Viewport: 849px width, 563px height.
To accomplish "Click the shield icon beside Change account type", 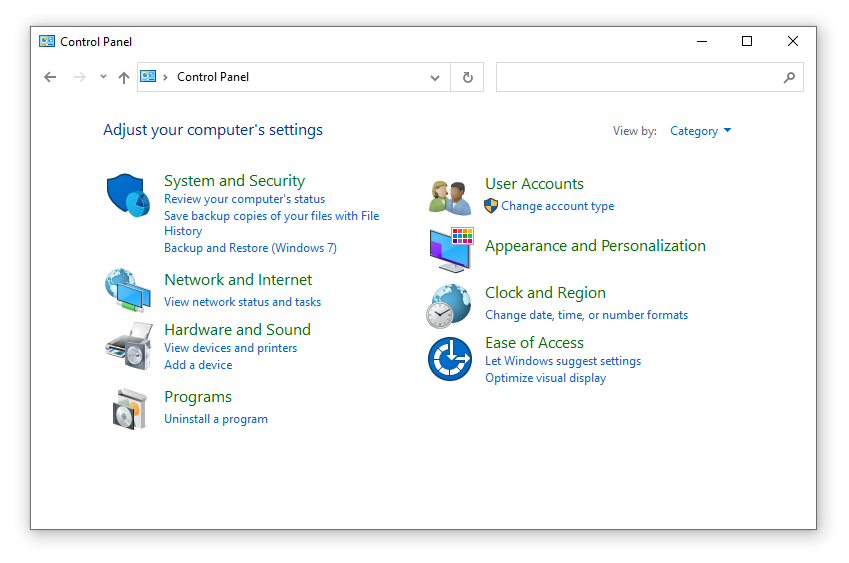I will (x=491, y=206).
